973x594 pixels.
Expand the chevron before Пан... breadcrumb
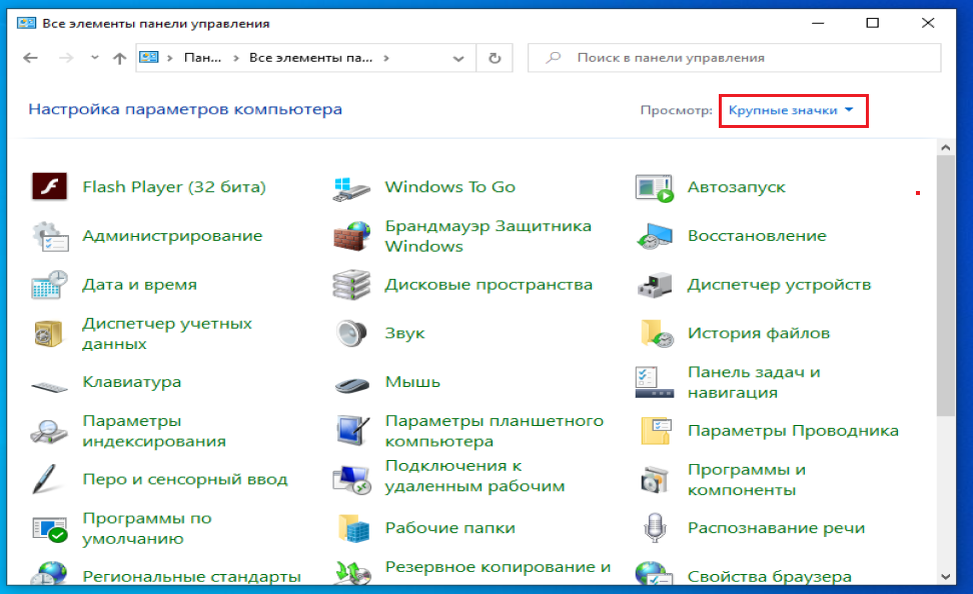tap(169, 58)
